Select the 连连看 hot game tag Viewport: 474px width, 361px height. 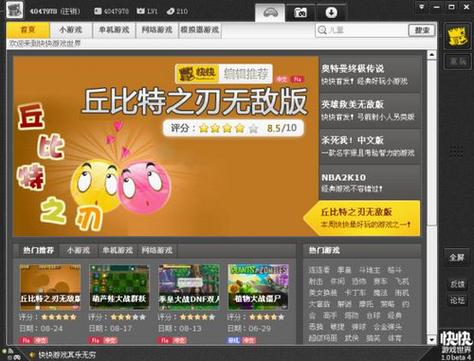click(319, 270)
